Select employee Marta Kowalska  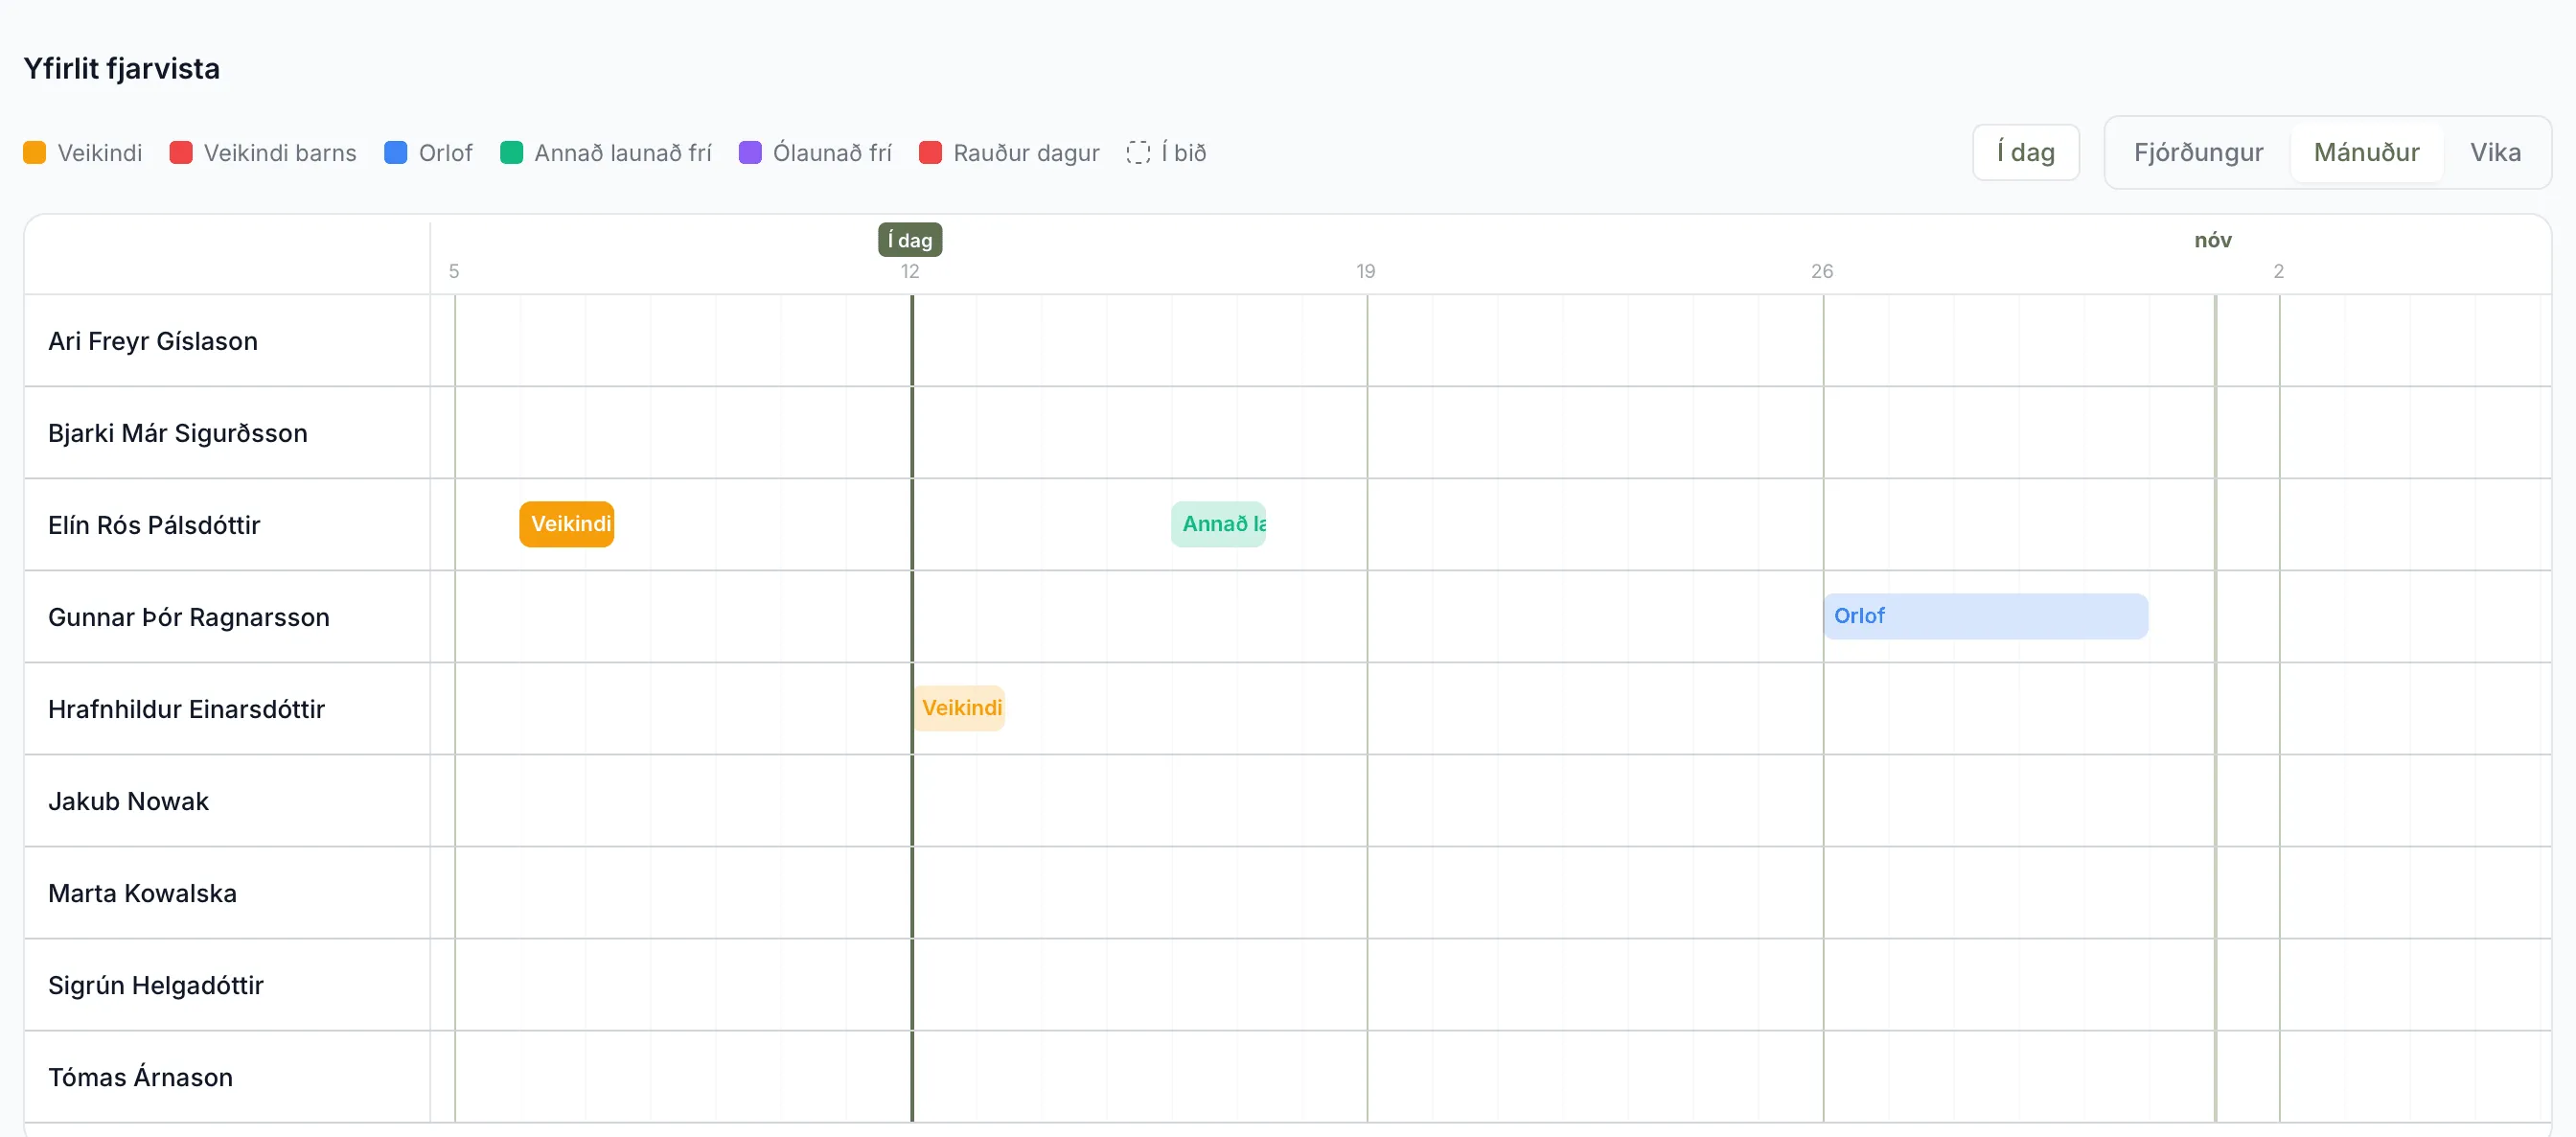coord(143,893)
